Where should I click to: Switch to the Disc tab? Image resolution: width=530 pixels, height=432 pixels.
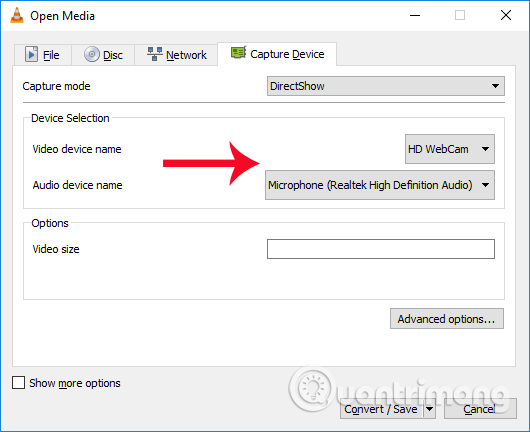103,54
